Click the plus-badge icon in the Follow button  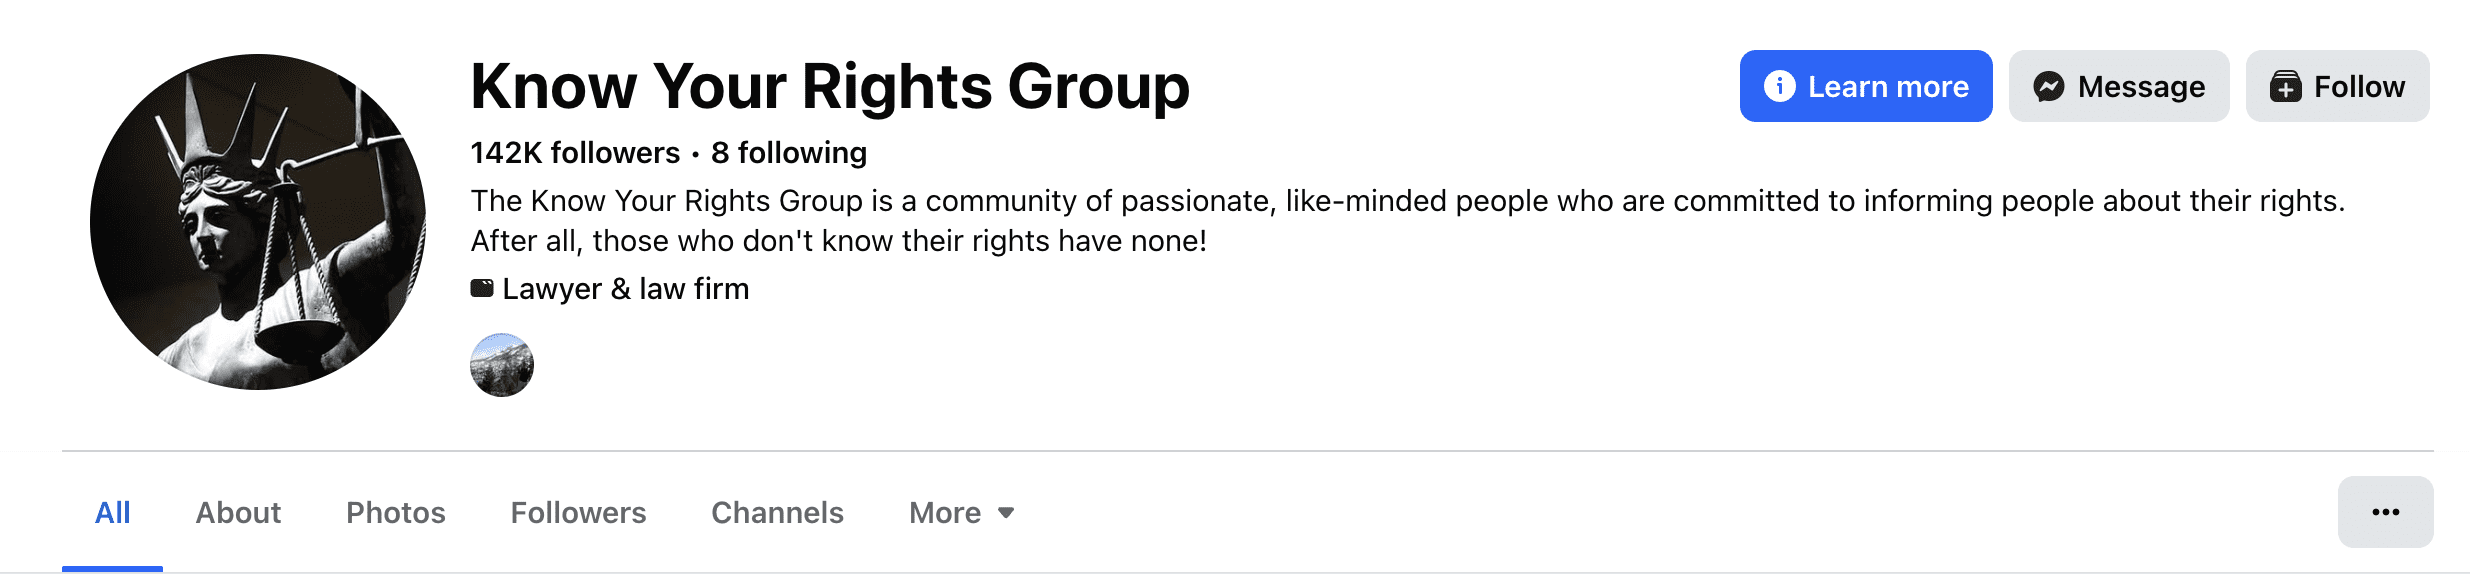click(x=2285, y=87)
